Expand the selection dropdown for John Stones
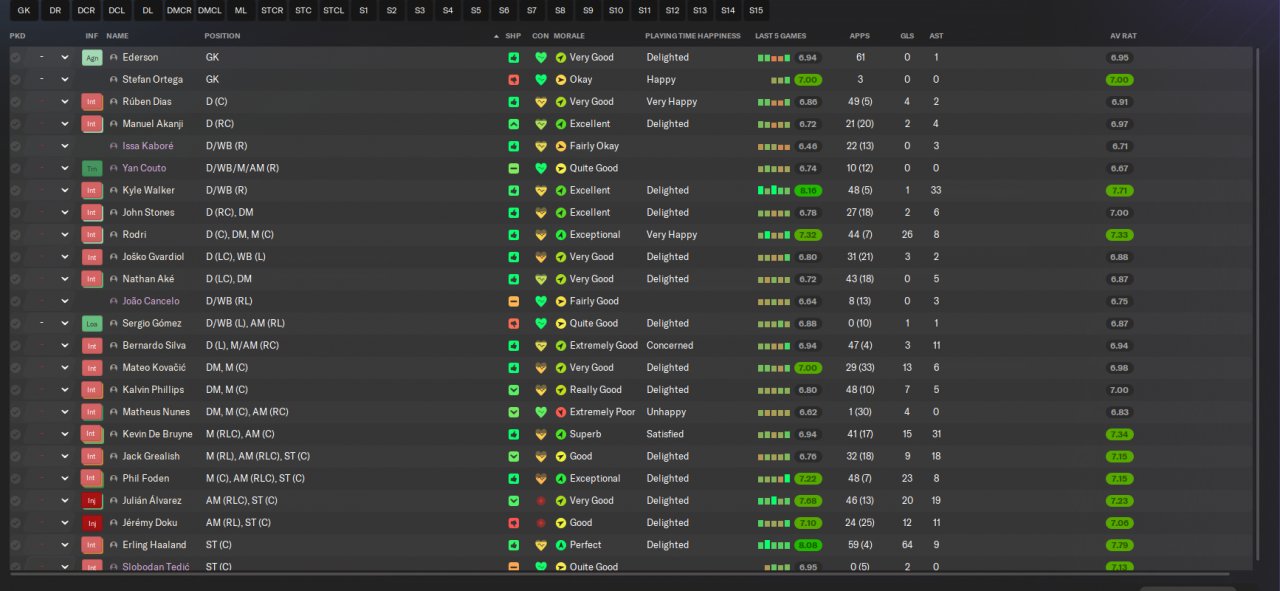 click(x=65, y=212)
